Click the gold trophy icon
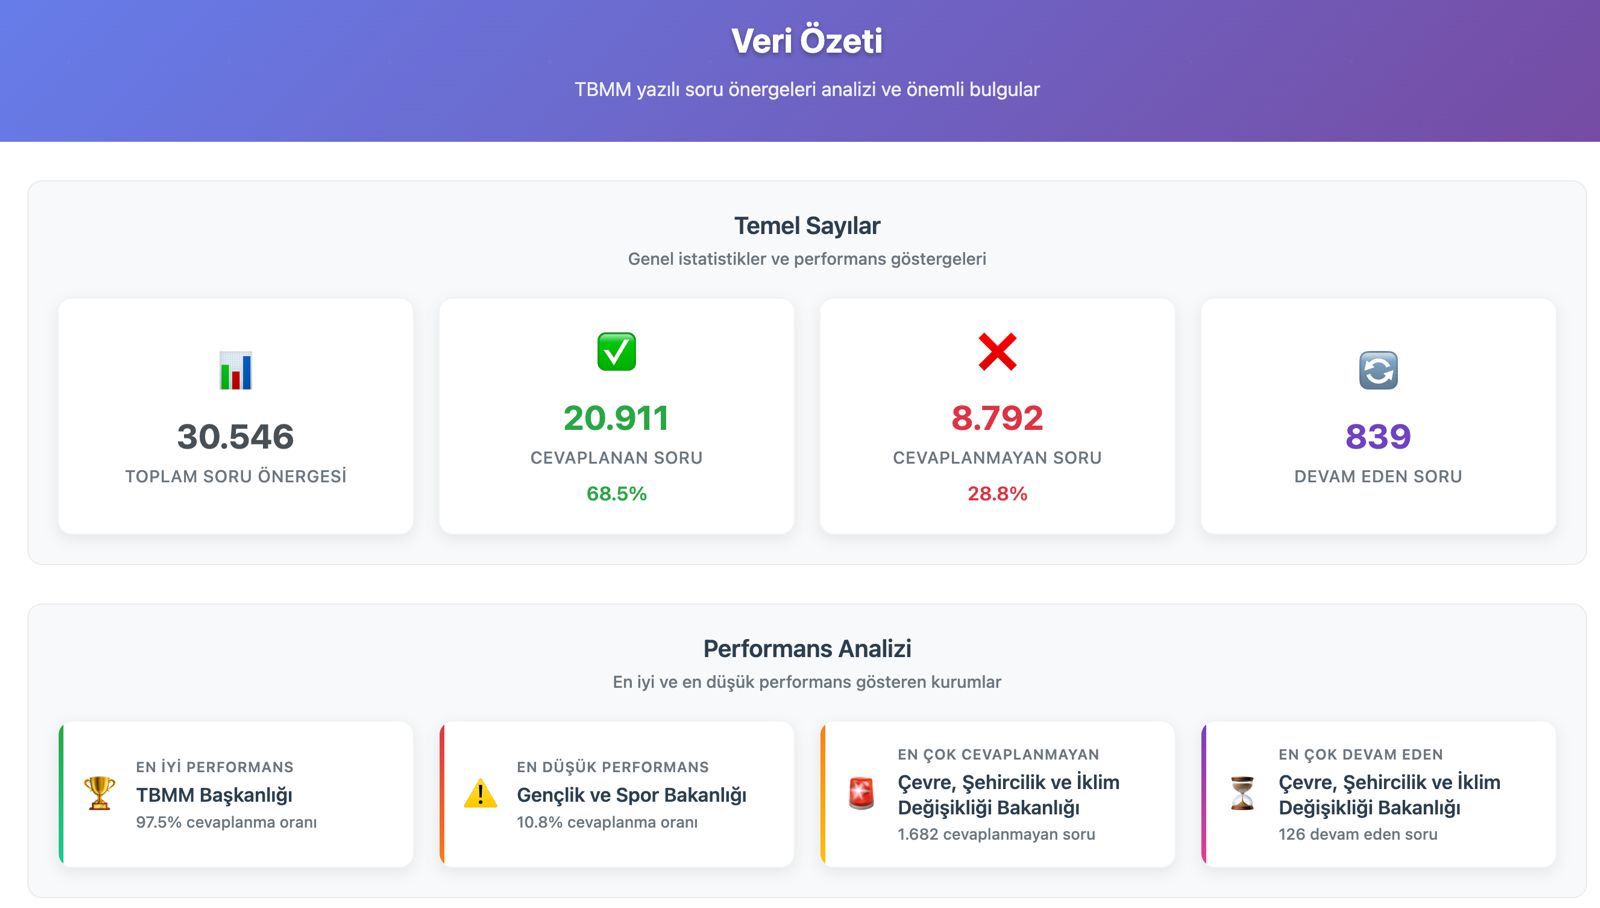 (x=99, y=794)
